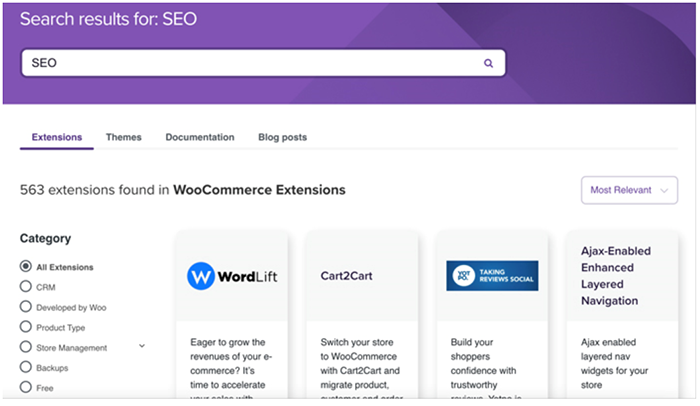Screen dimensions: 700x406
Task: Choose the Backups category option
Action: pyautogui.click(x=44, y=367)
